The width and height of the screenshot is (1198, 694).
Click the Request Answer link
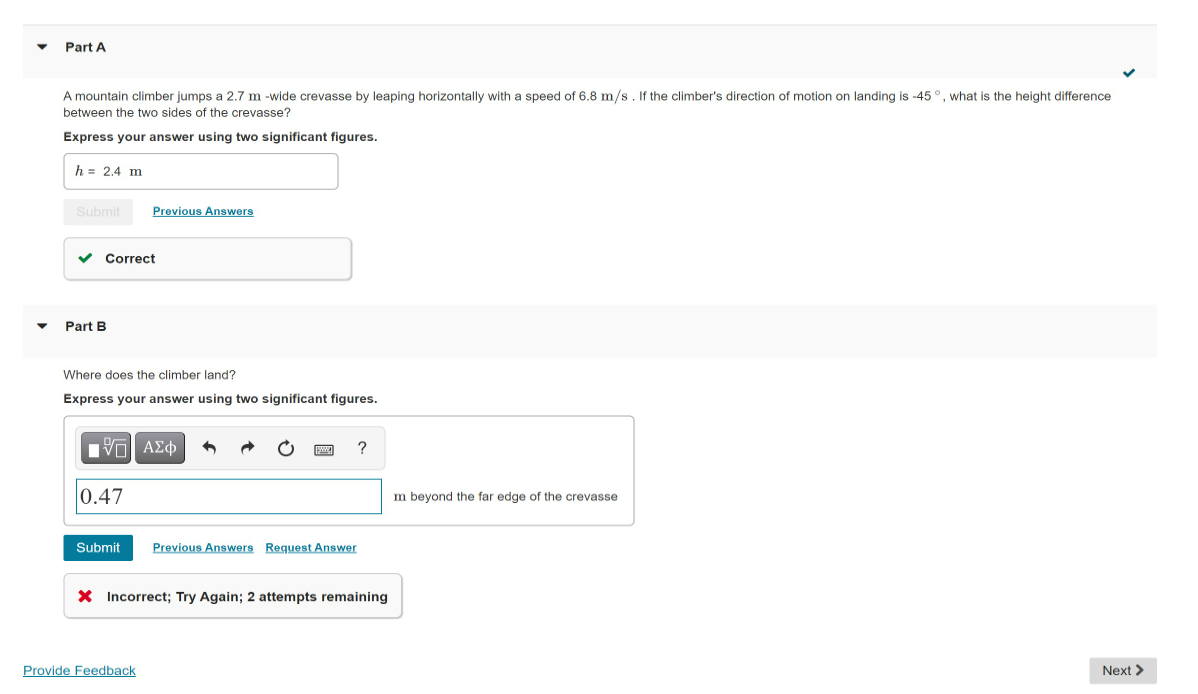pos(311,547)
